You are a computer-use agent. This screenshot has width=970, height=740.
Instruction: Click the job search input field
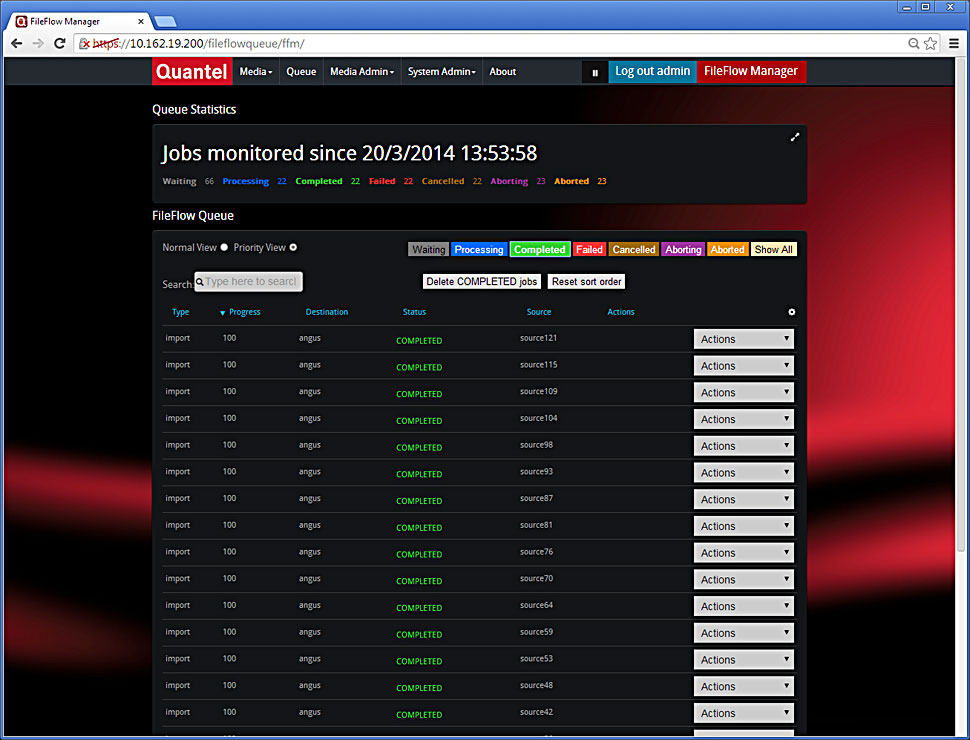(x=250, y=282)
